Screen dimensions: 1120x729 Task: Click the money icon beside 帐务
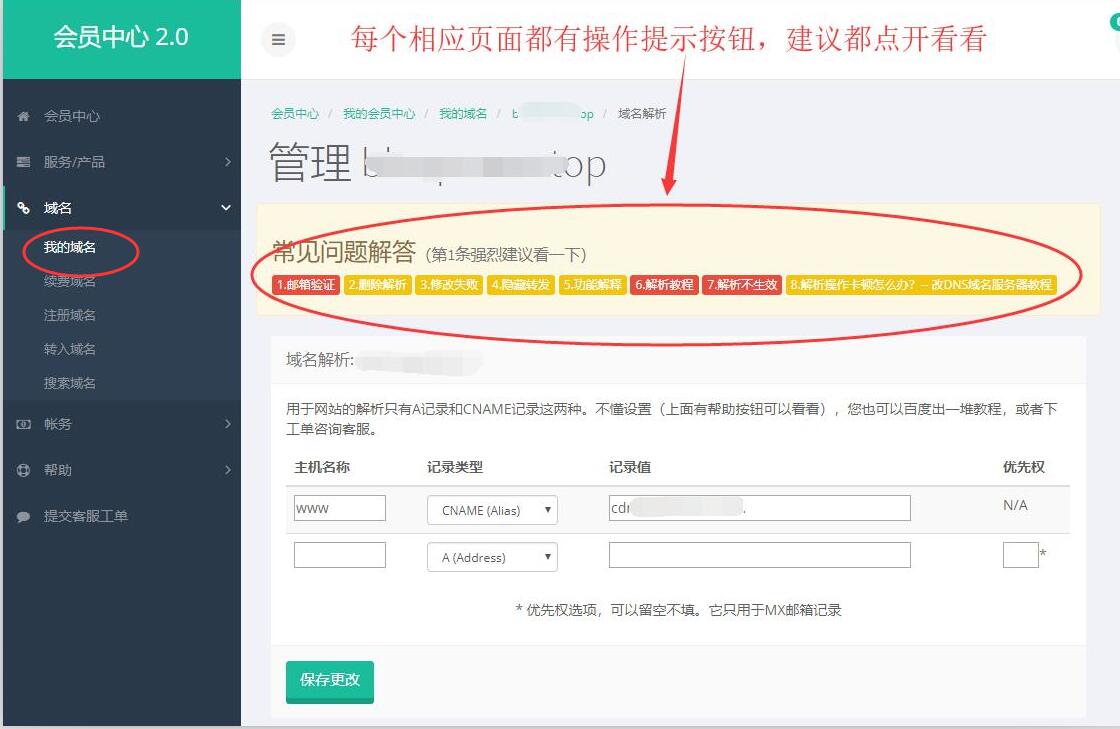pyautogui.click(x=24, y=424)
